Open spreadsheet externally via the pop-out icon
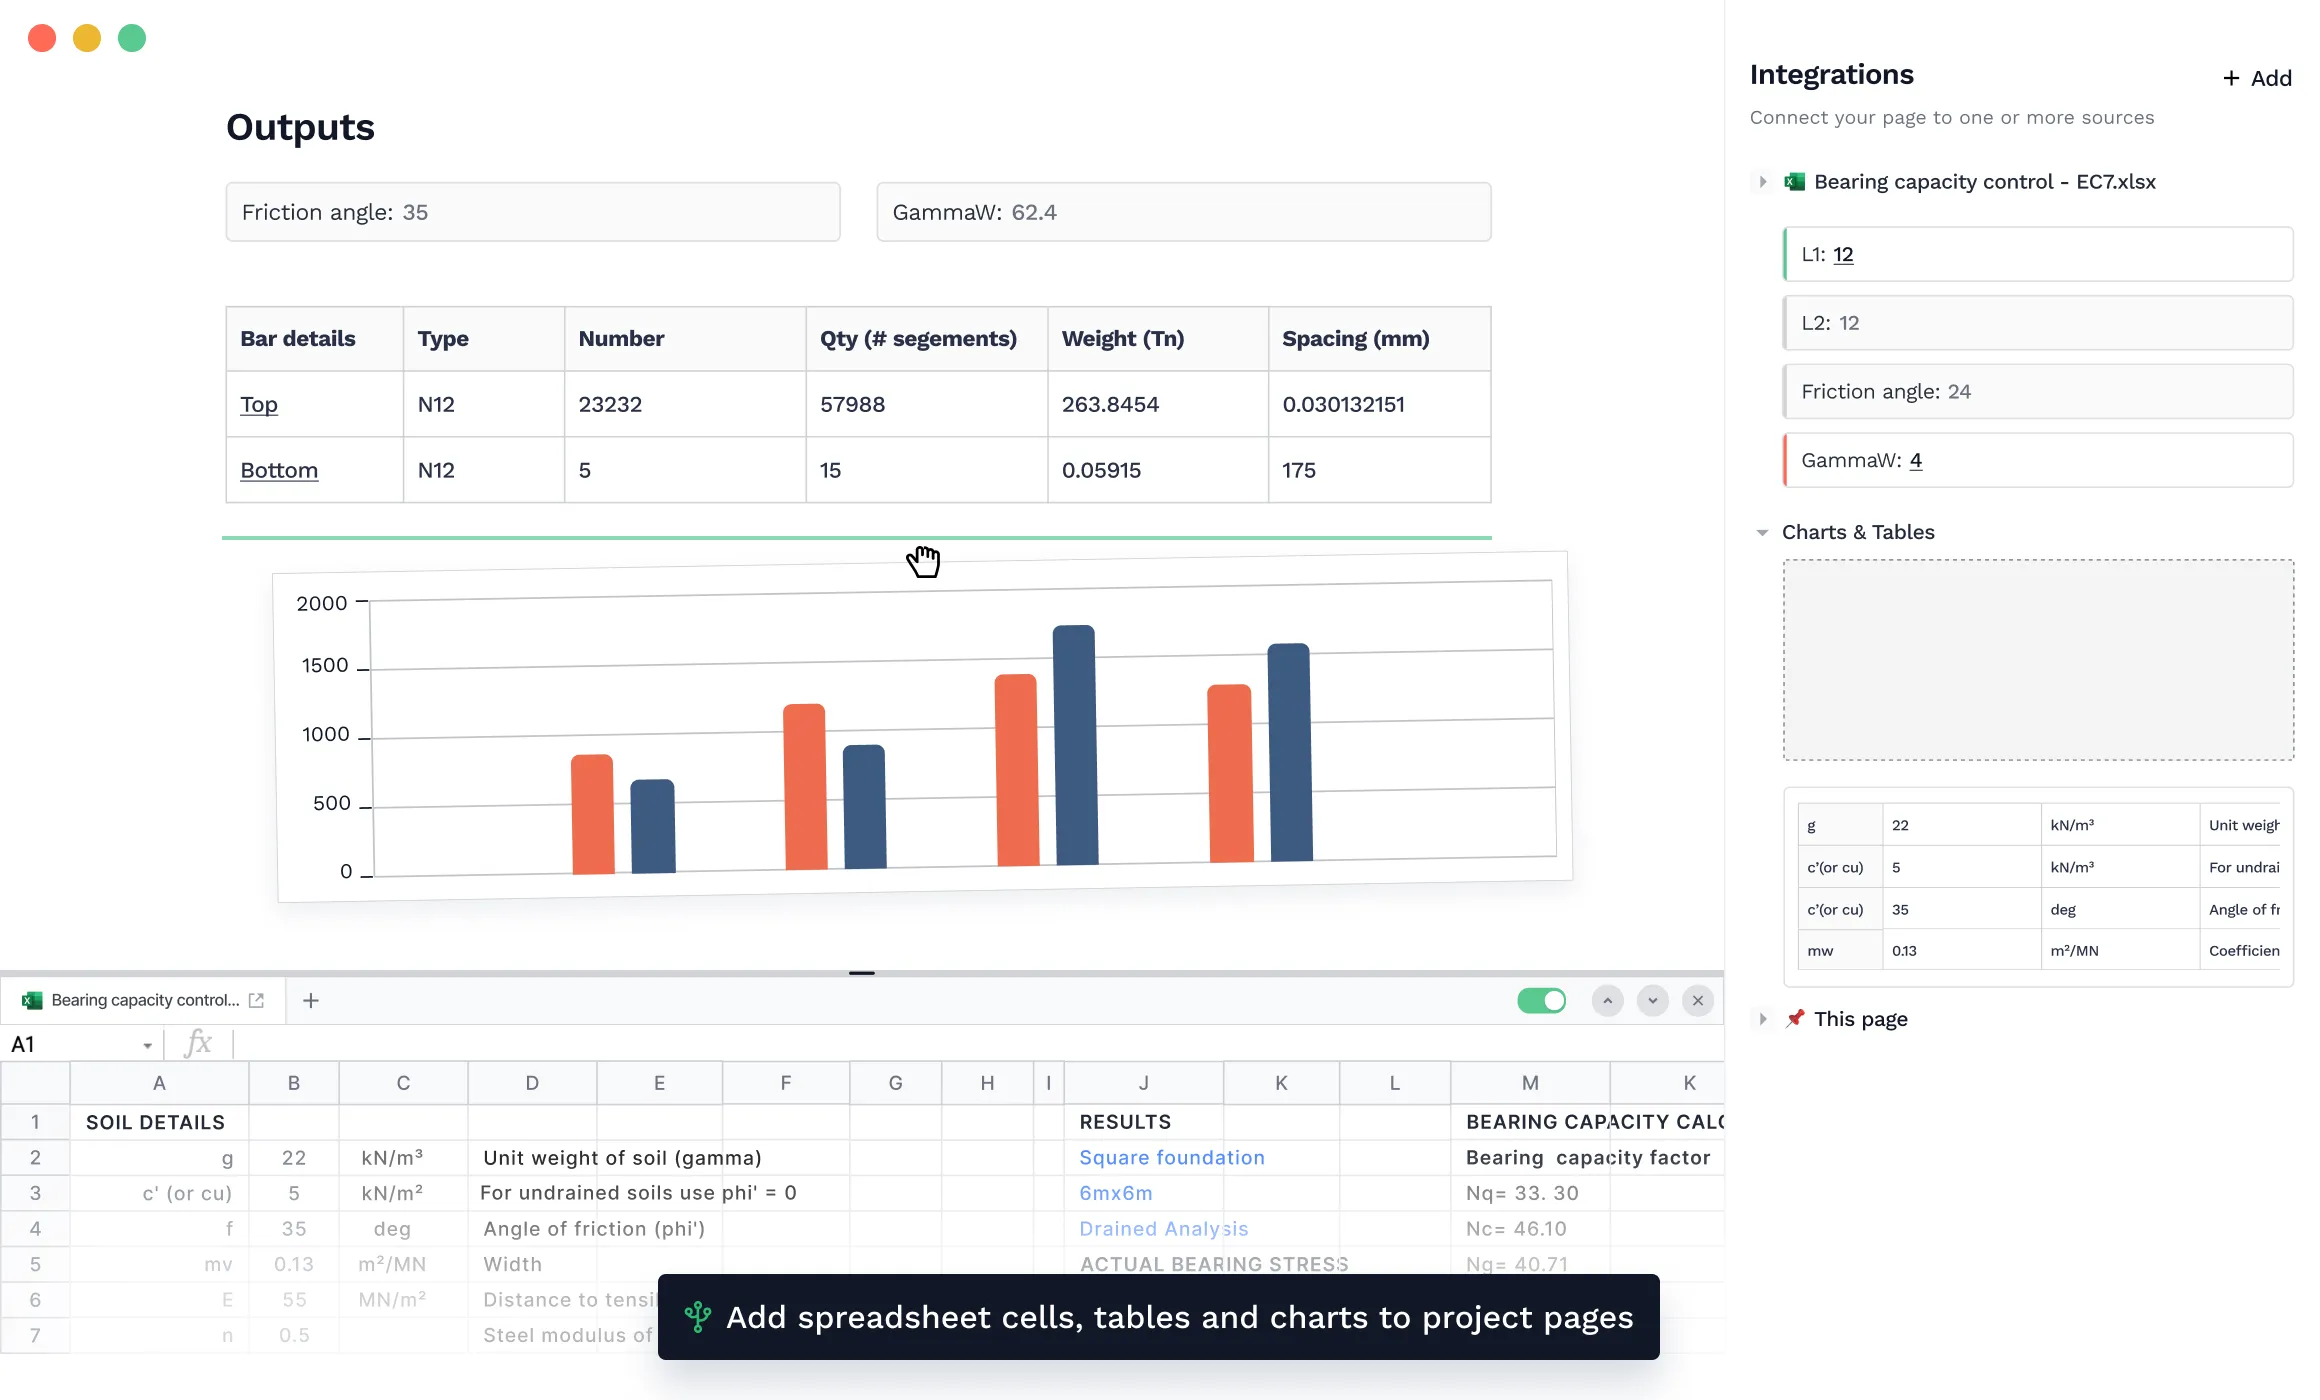 tap(257, 999)
